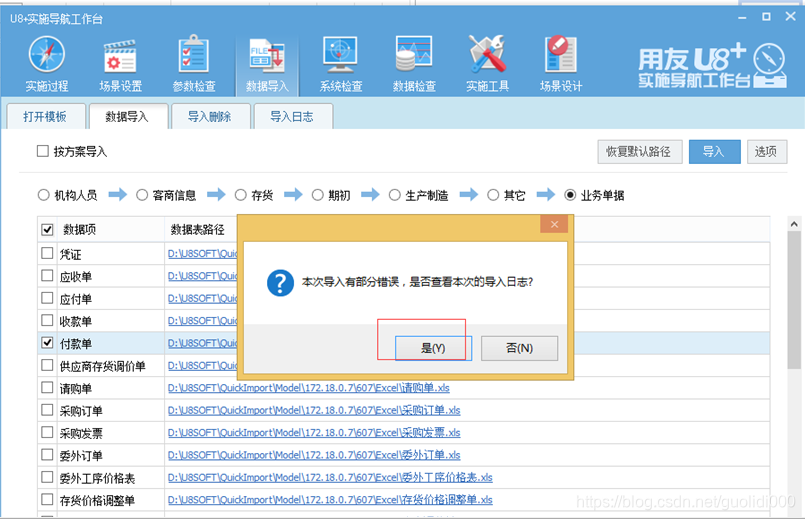Click the 收款单 row label
Image resolution: width=805 pixels, height=520 pixels.
click(x=76, y=321)
